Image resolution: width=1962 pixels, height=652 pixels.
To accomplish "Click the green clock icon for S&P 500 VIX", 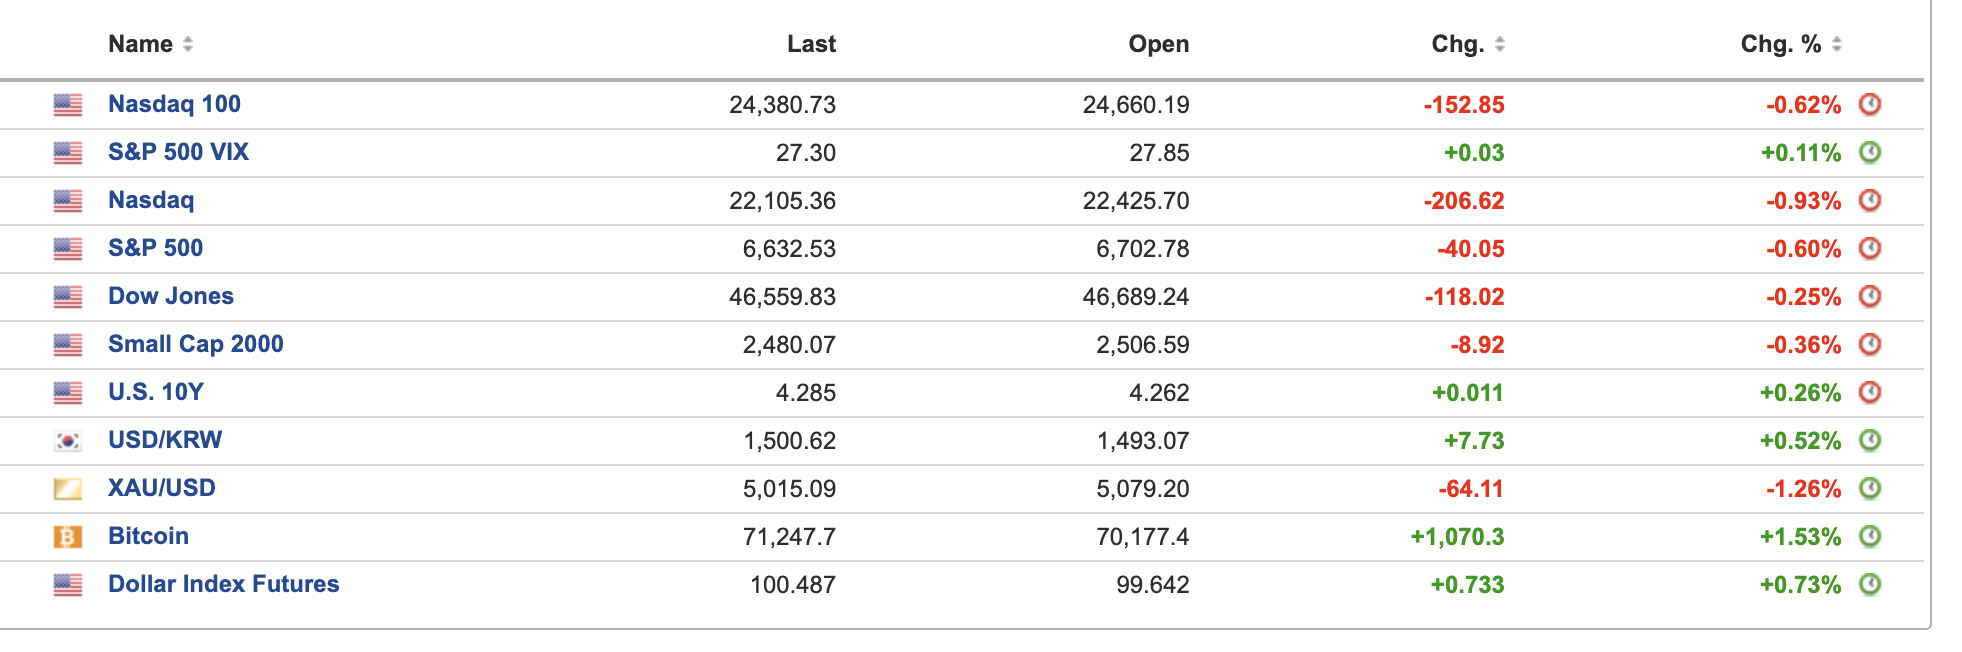I will point(1869,152).
